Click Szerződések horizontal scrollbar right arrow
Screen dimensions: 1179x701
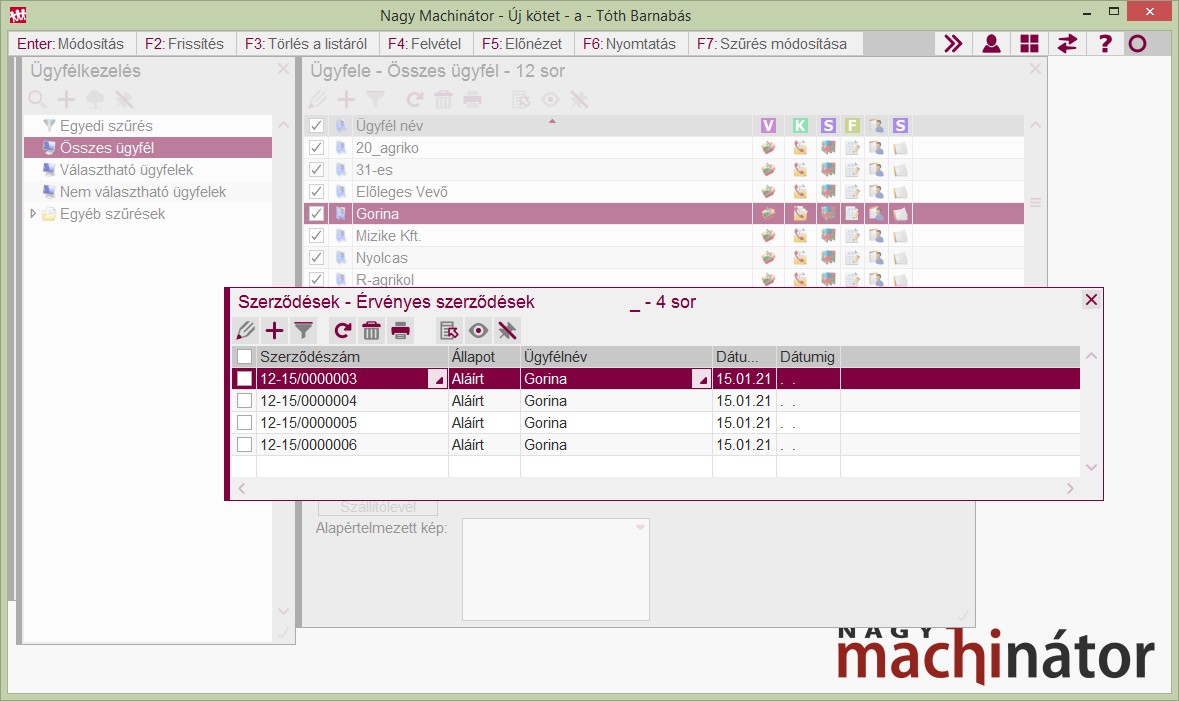pos(1070,488)
